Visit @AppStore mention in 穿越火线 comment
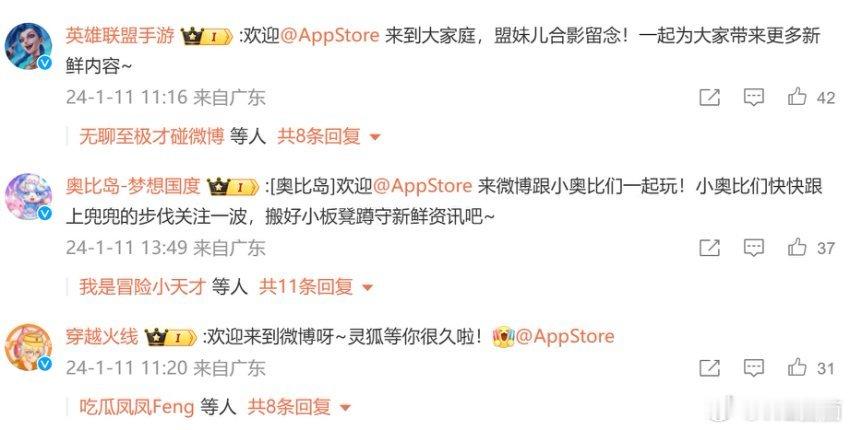The image size is (850, 430). click(564, 337)
